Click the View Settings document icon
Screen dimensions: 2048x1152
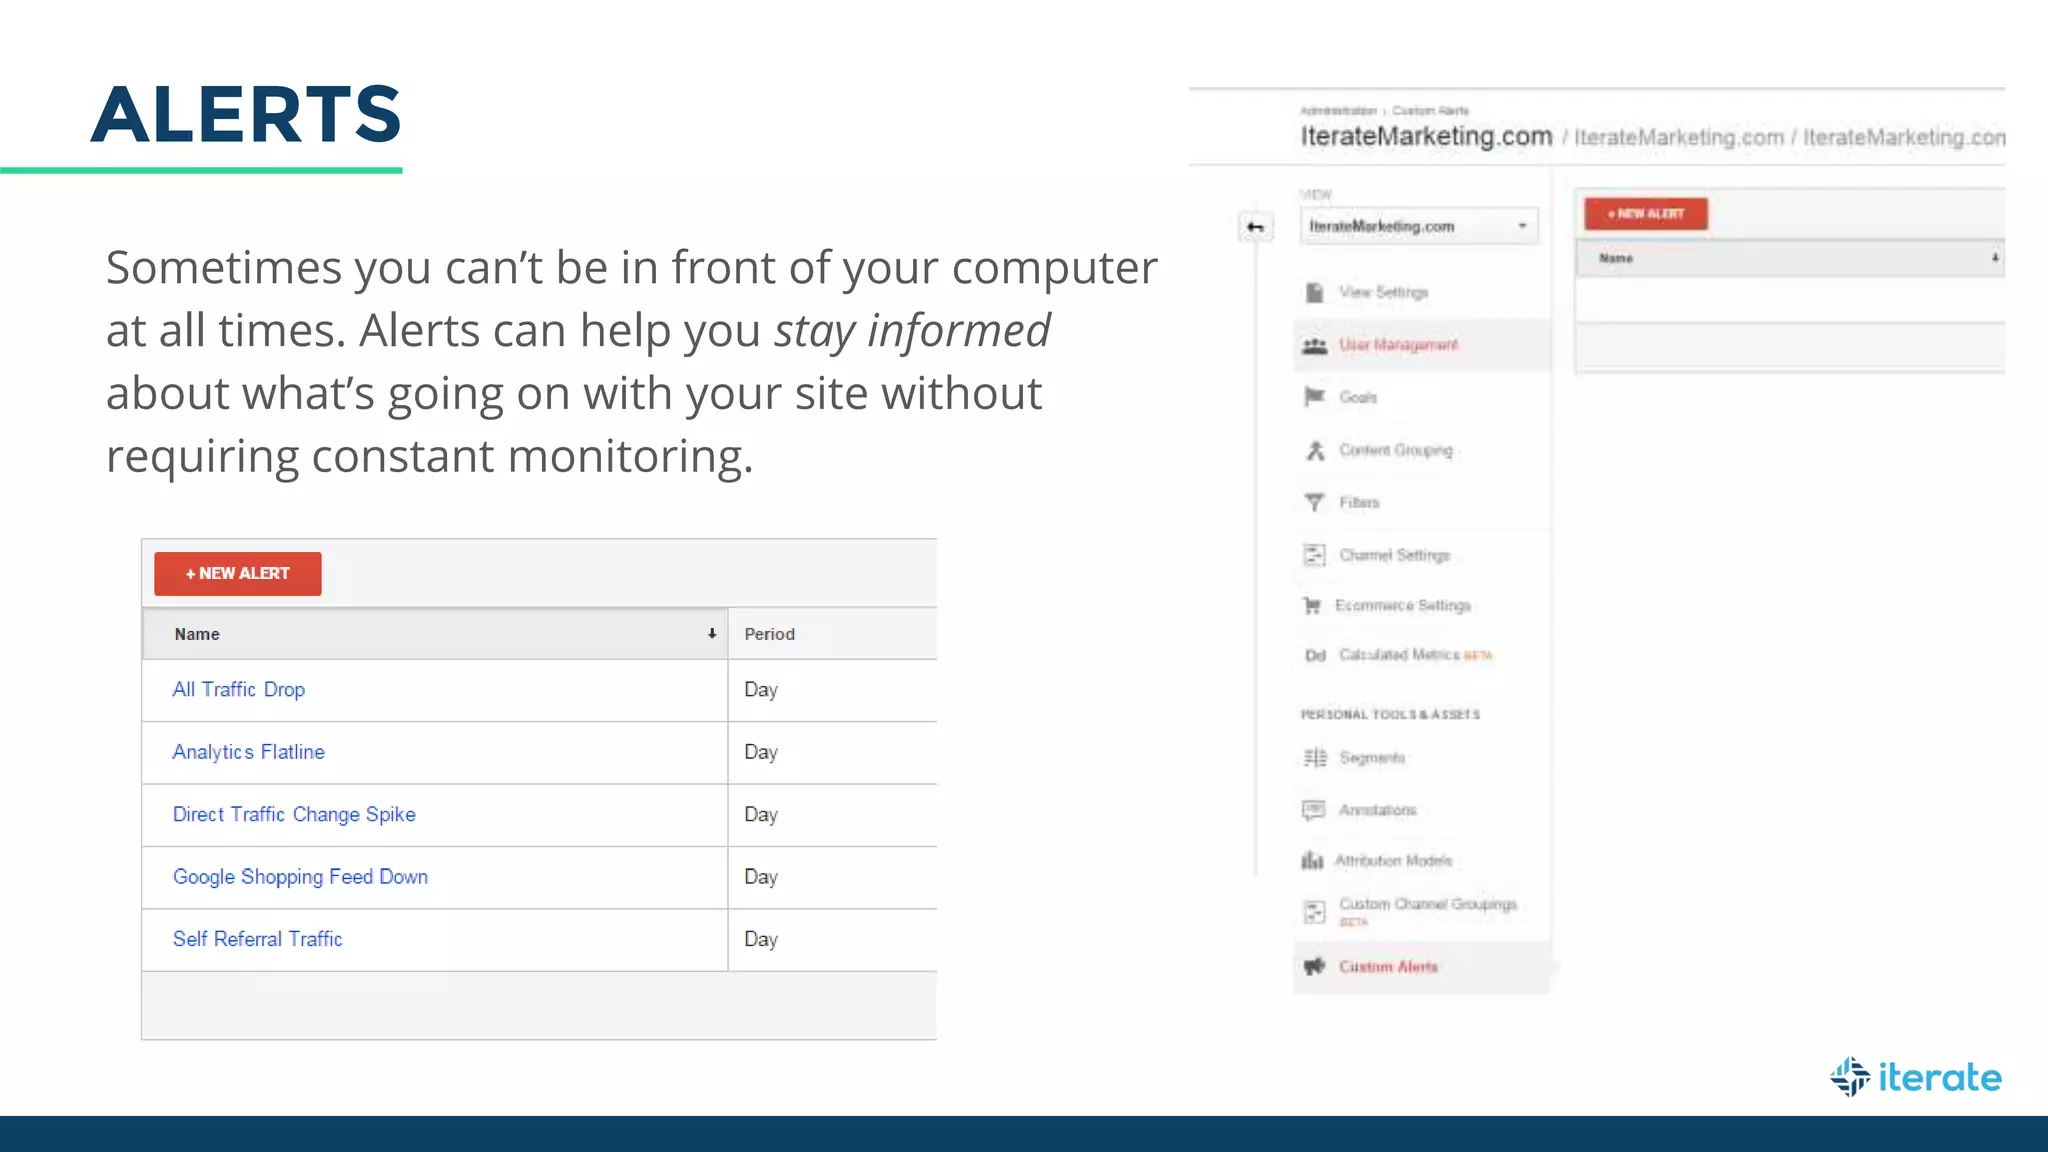click(x=1314, y=292)
